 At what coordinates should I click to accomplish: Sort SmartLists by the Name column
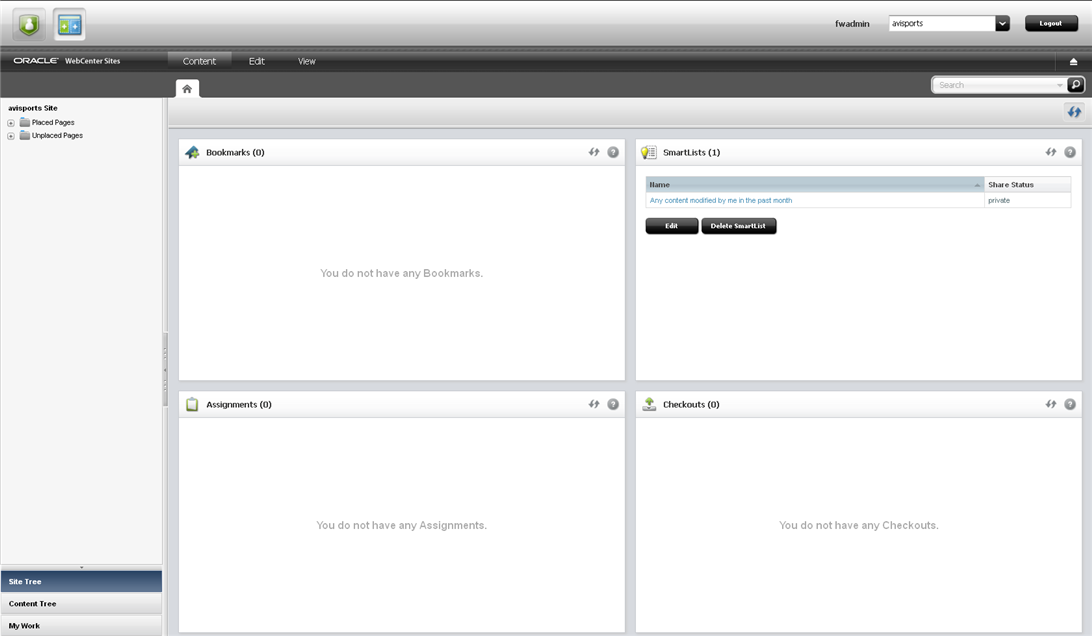point(815,185)
